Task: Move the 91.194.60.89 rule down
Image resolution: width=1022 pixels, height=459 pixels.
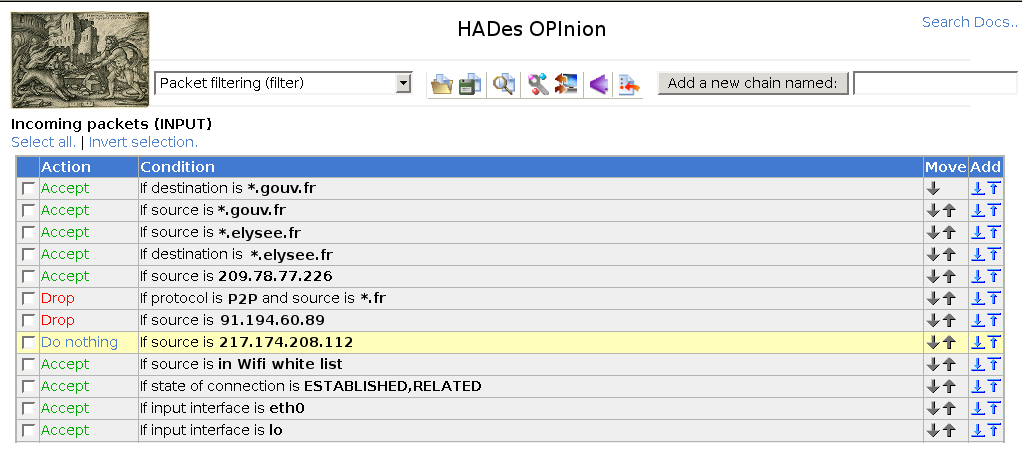Action: tap(933, 320)
